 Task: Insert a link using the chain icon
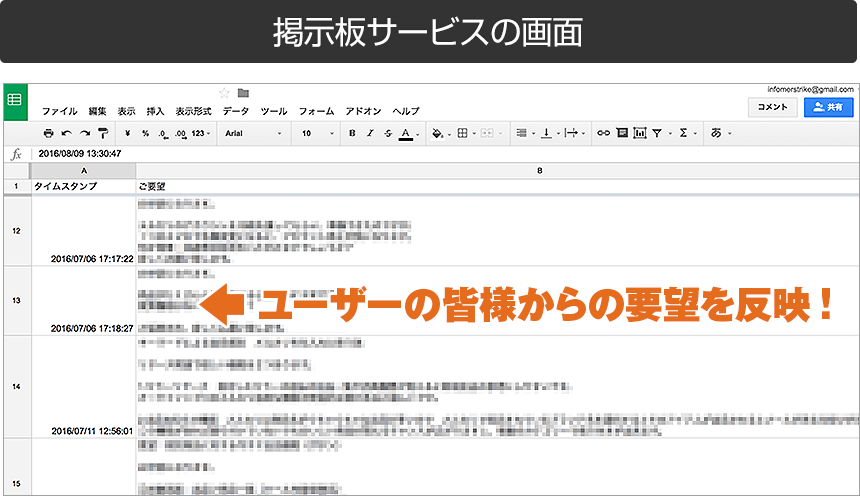(x=602, y=133)
